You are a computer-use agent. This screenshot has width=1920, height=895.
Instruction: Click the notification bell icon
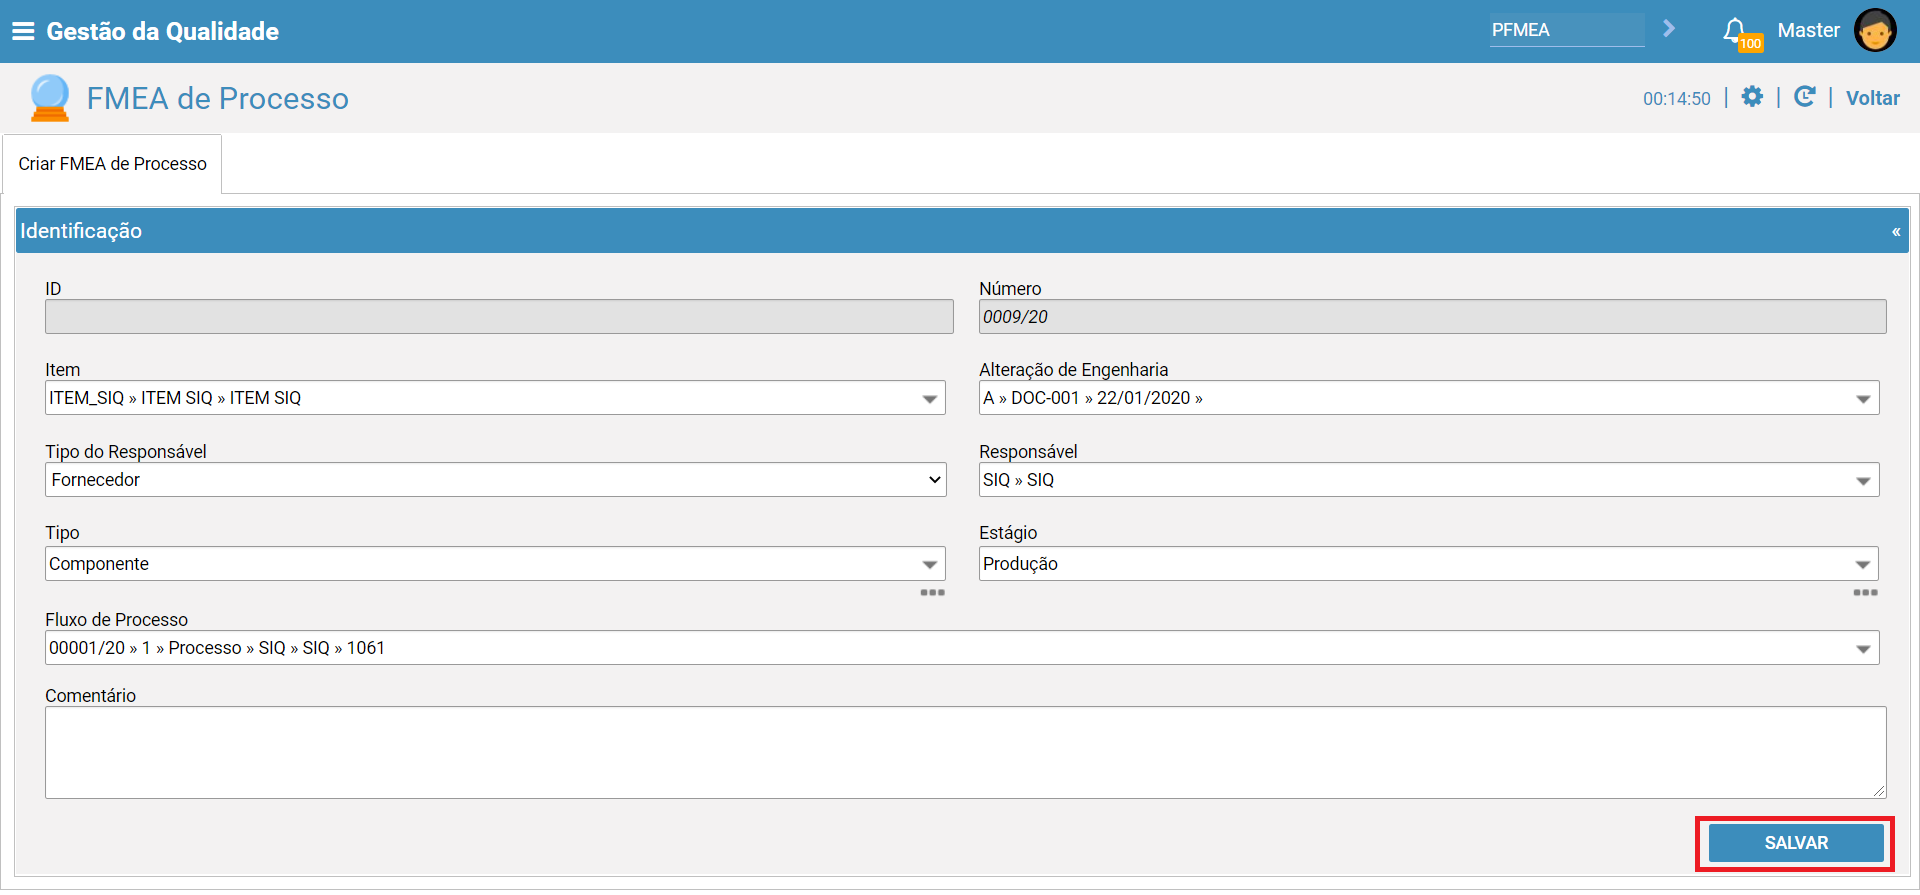(1735, 30)
